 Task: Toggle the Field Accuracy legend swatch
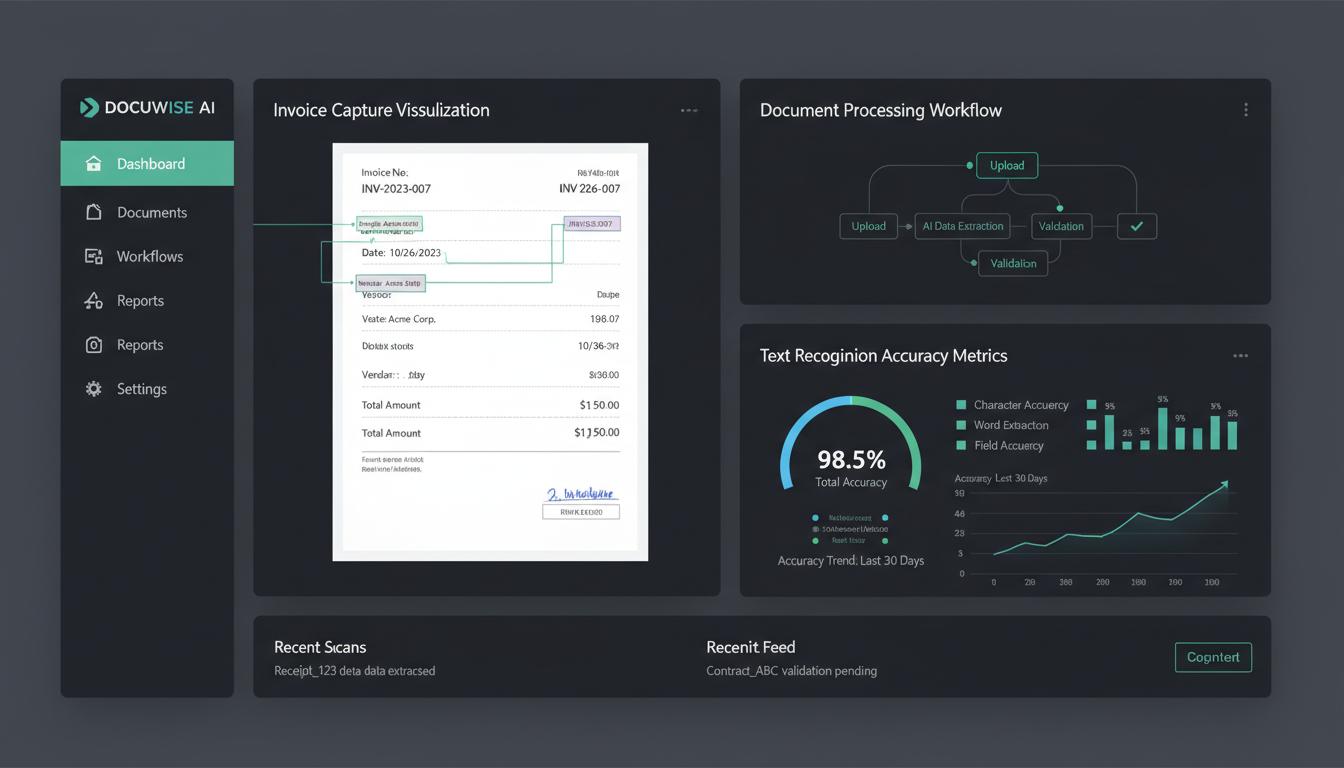point(961,445)
